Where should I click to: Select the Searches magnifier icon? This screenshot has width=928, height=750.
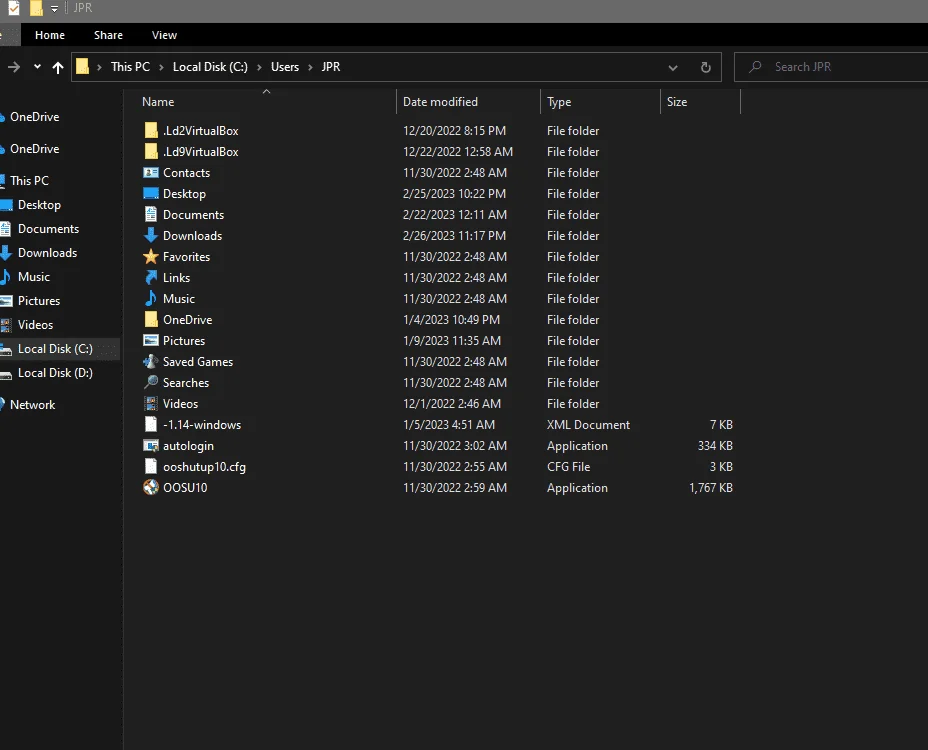[151, 382]
